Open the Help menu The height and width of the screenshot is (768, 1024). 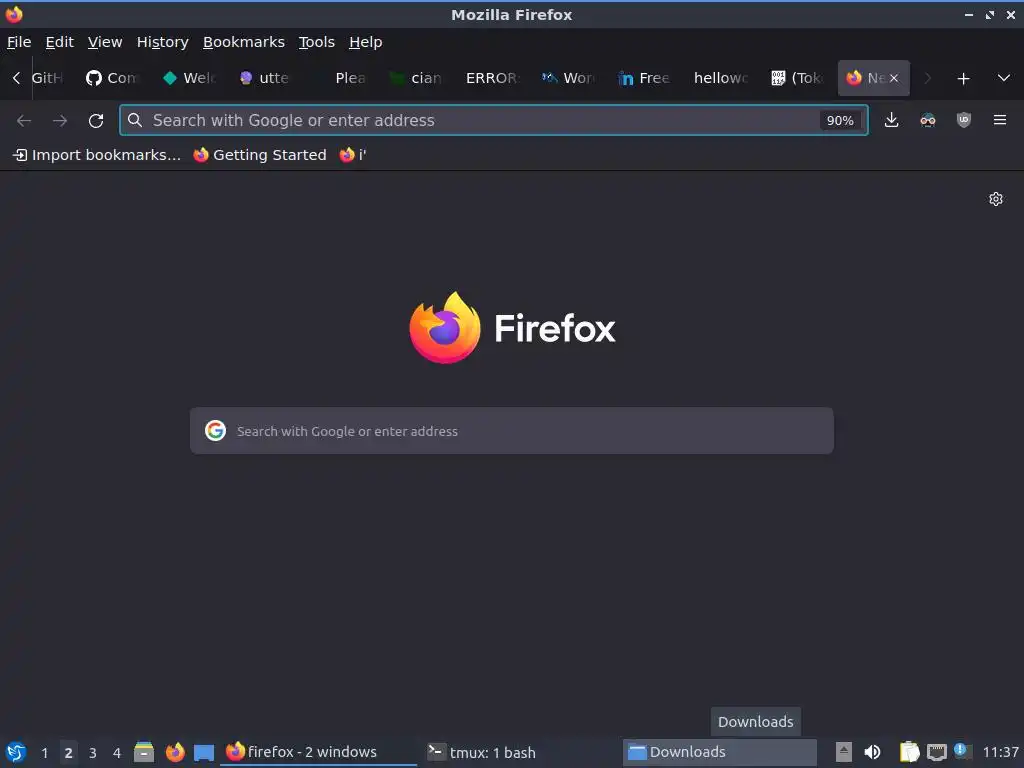[366, 42]
